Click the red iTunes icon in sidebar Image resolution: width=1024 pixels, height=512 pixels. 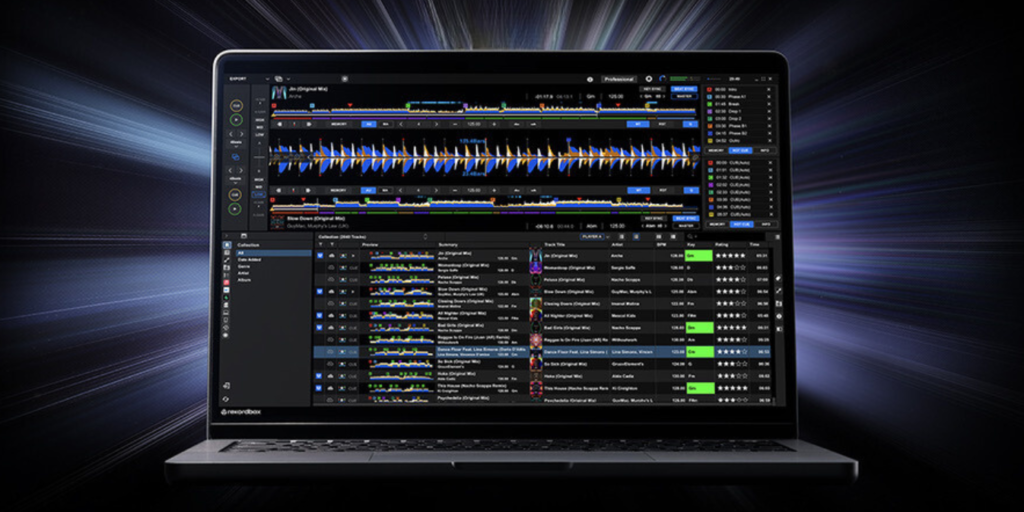pos(227,281)
